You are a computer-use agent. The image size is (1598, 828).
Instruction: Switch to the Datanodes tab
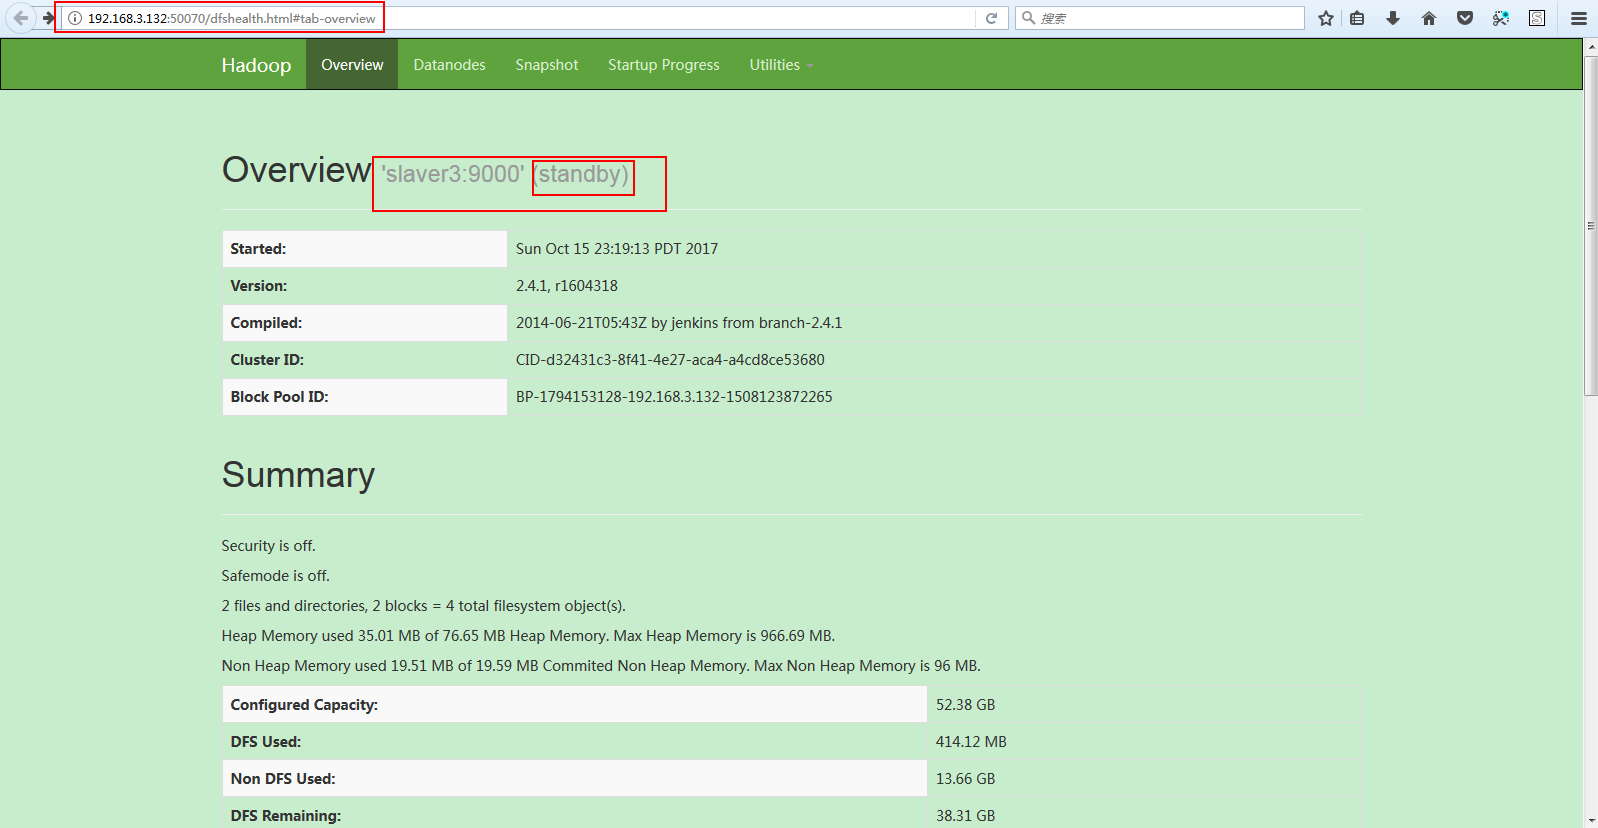(449, 65)
